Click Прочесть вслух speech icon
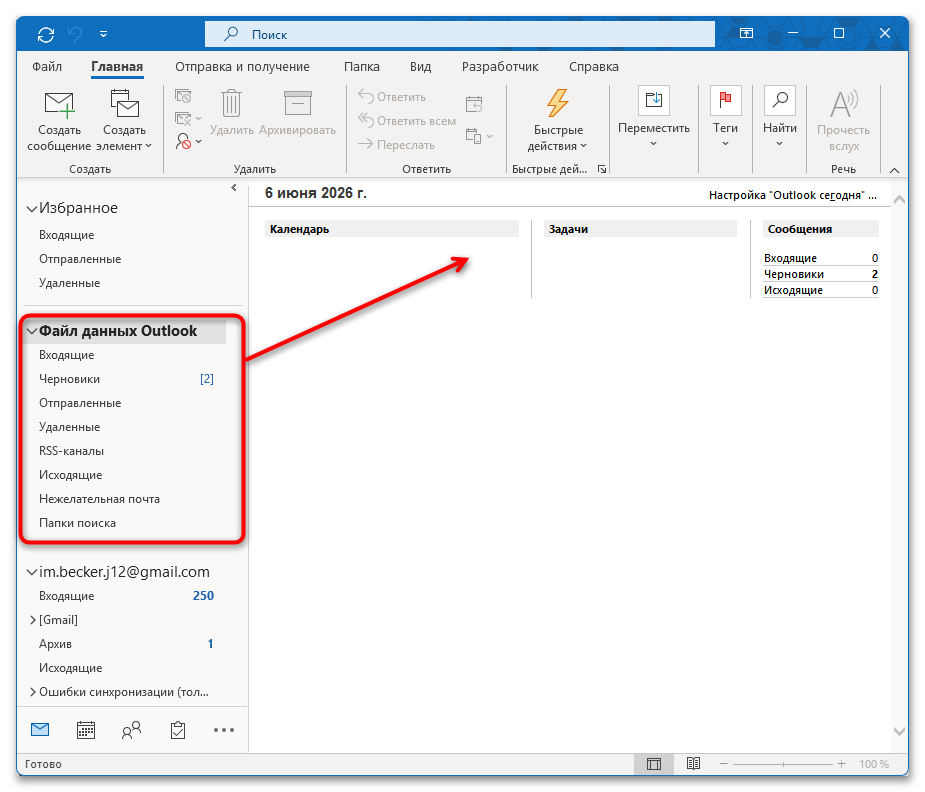 point(844,104)
